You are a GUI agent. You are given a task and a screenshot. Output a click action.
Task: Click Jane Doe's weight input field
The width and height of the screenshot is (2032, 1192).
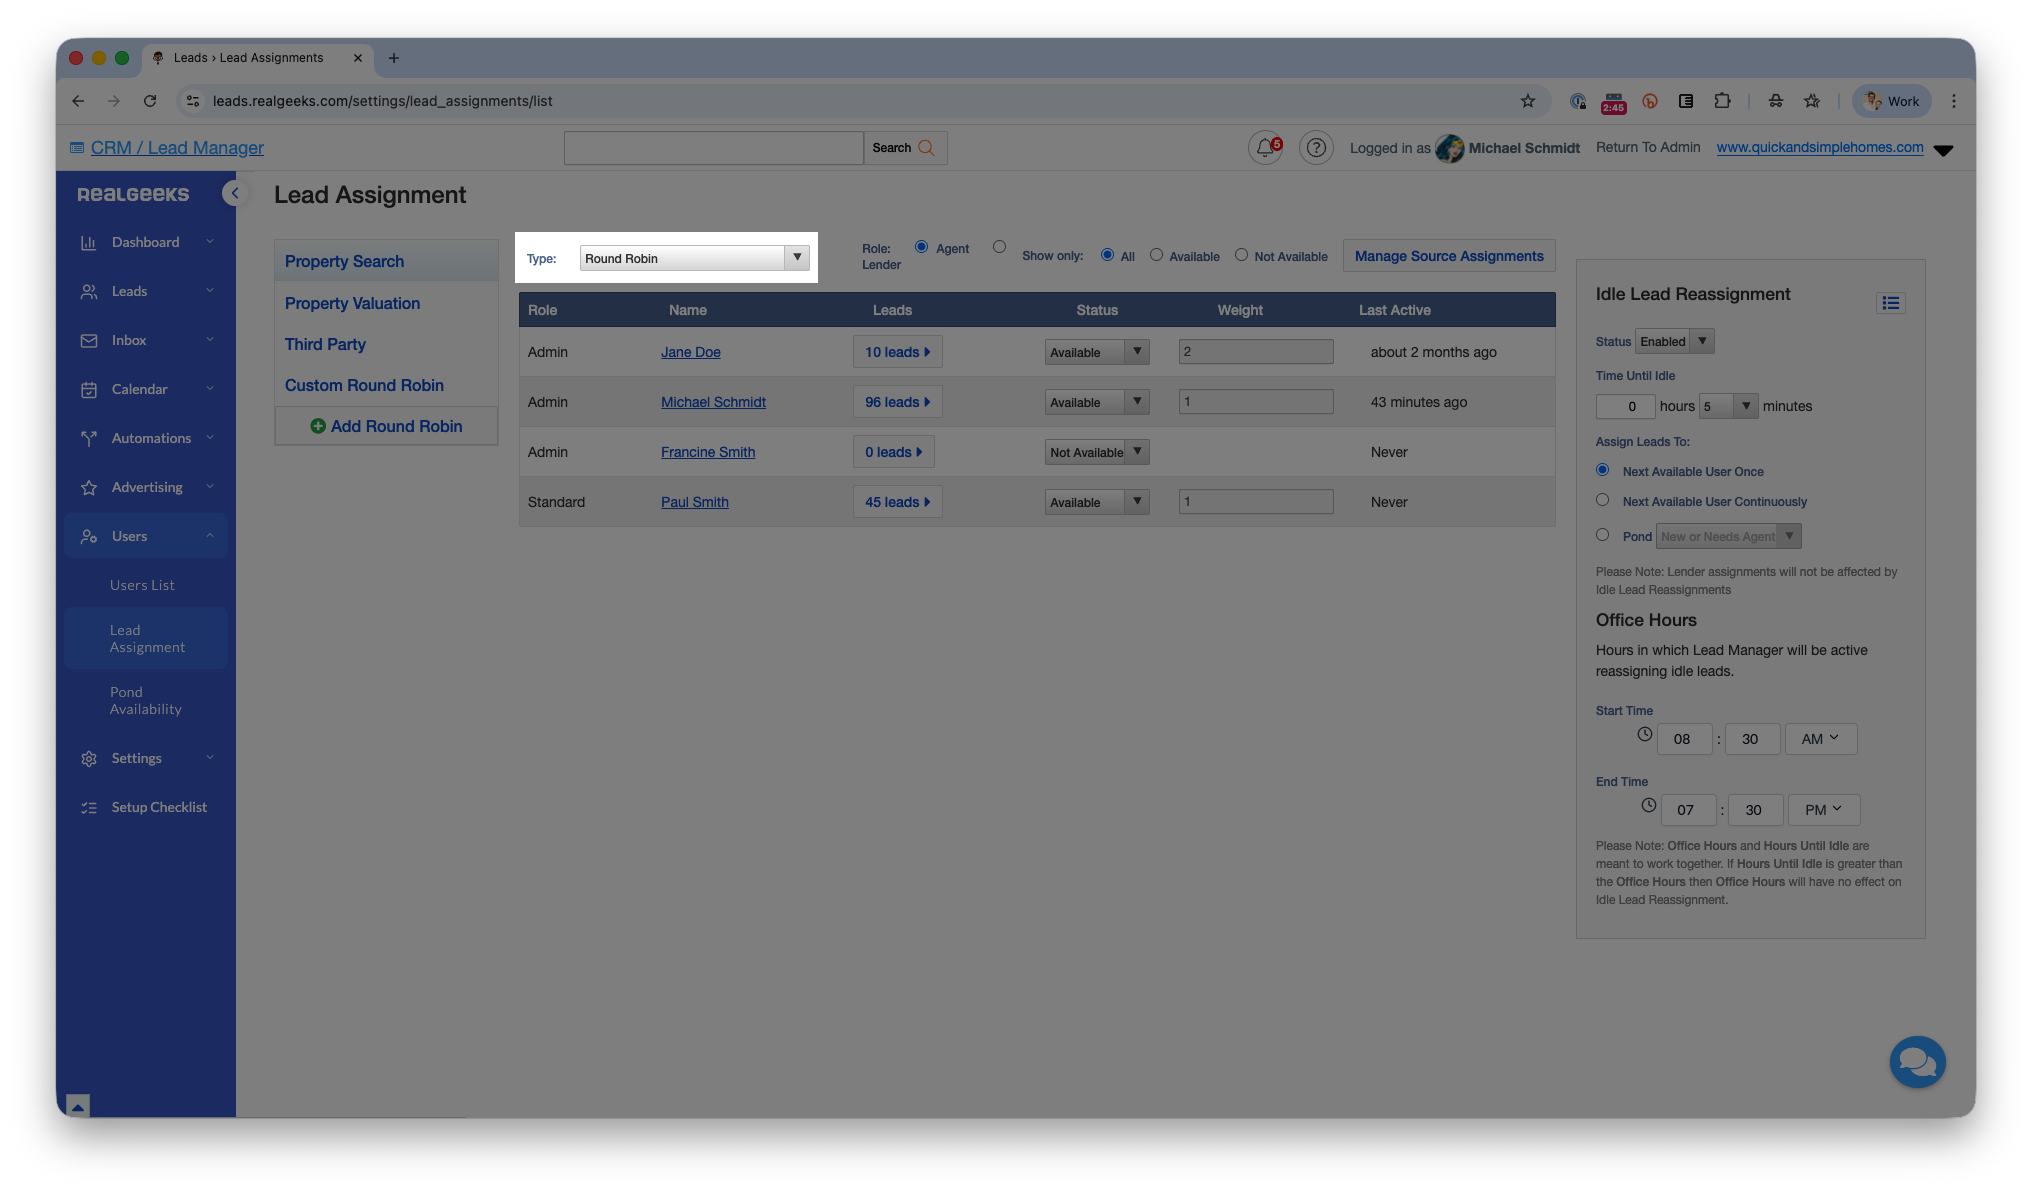pos(1255,352)
